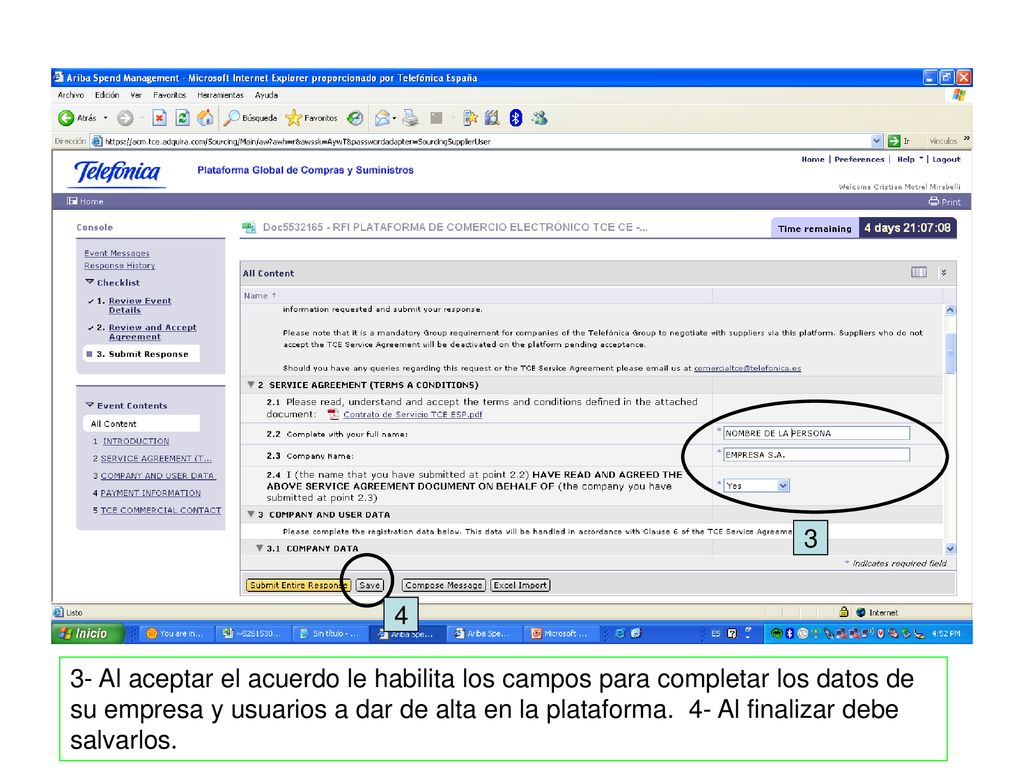Click the Internet zone globe icon
The height and width of the screenshot is (768, 1024).
point(861,613)
